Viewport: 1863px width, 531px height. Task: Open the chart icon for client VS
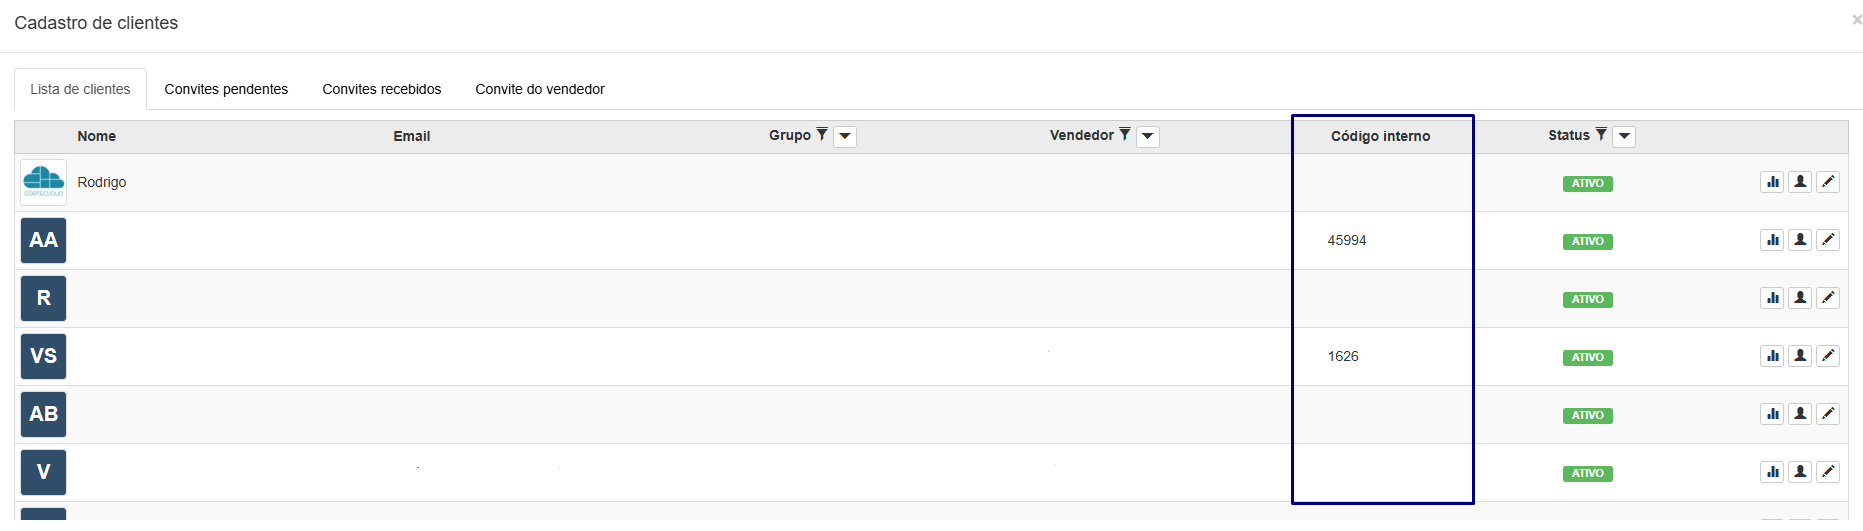coord(1772,356)
